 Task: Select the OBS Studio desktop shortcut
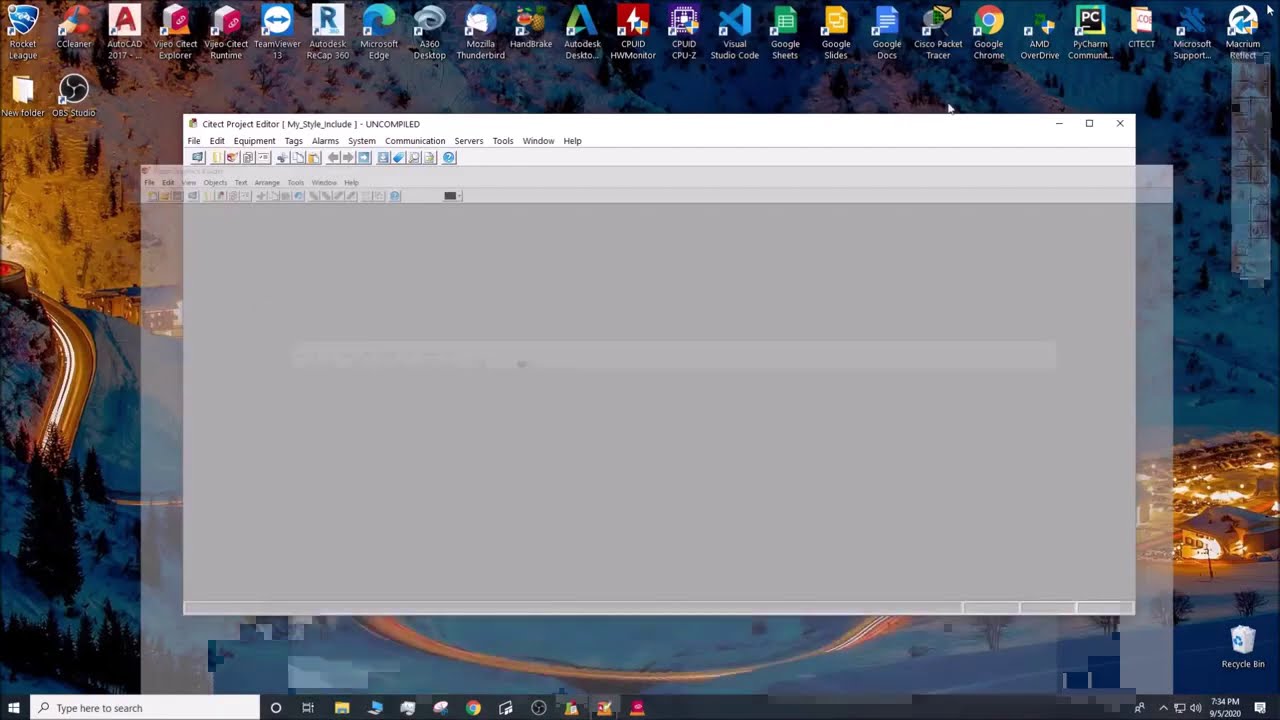pos(73,97)
